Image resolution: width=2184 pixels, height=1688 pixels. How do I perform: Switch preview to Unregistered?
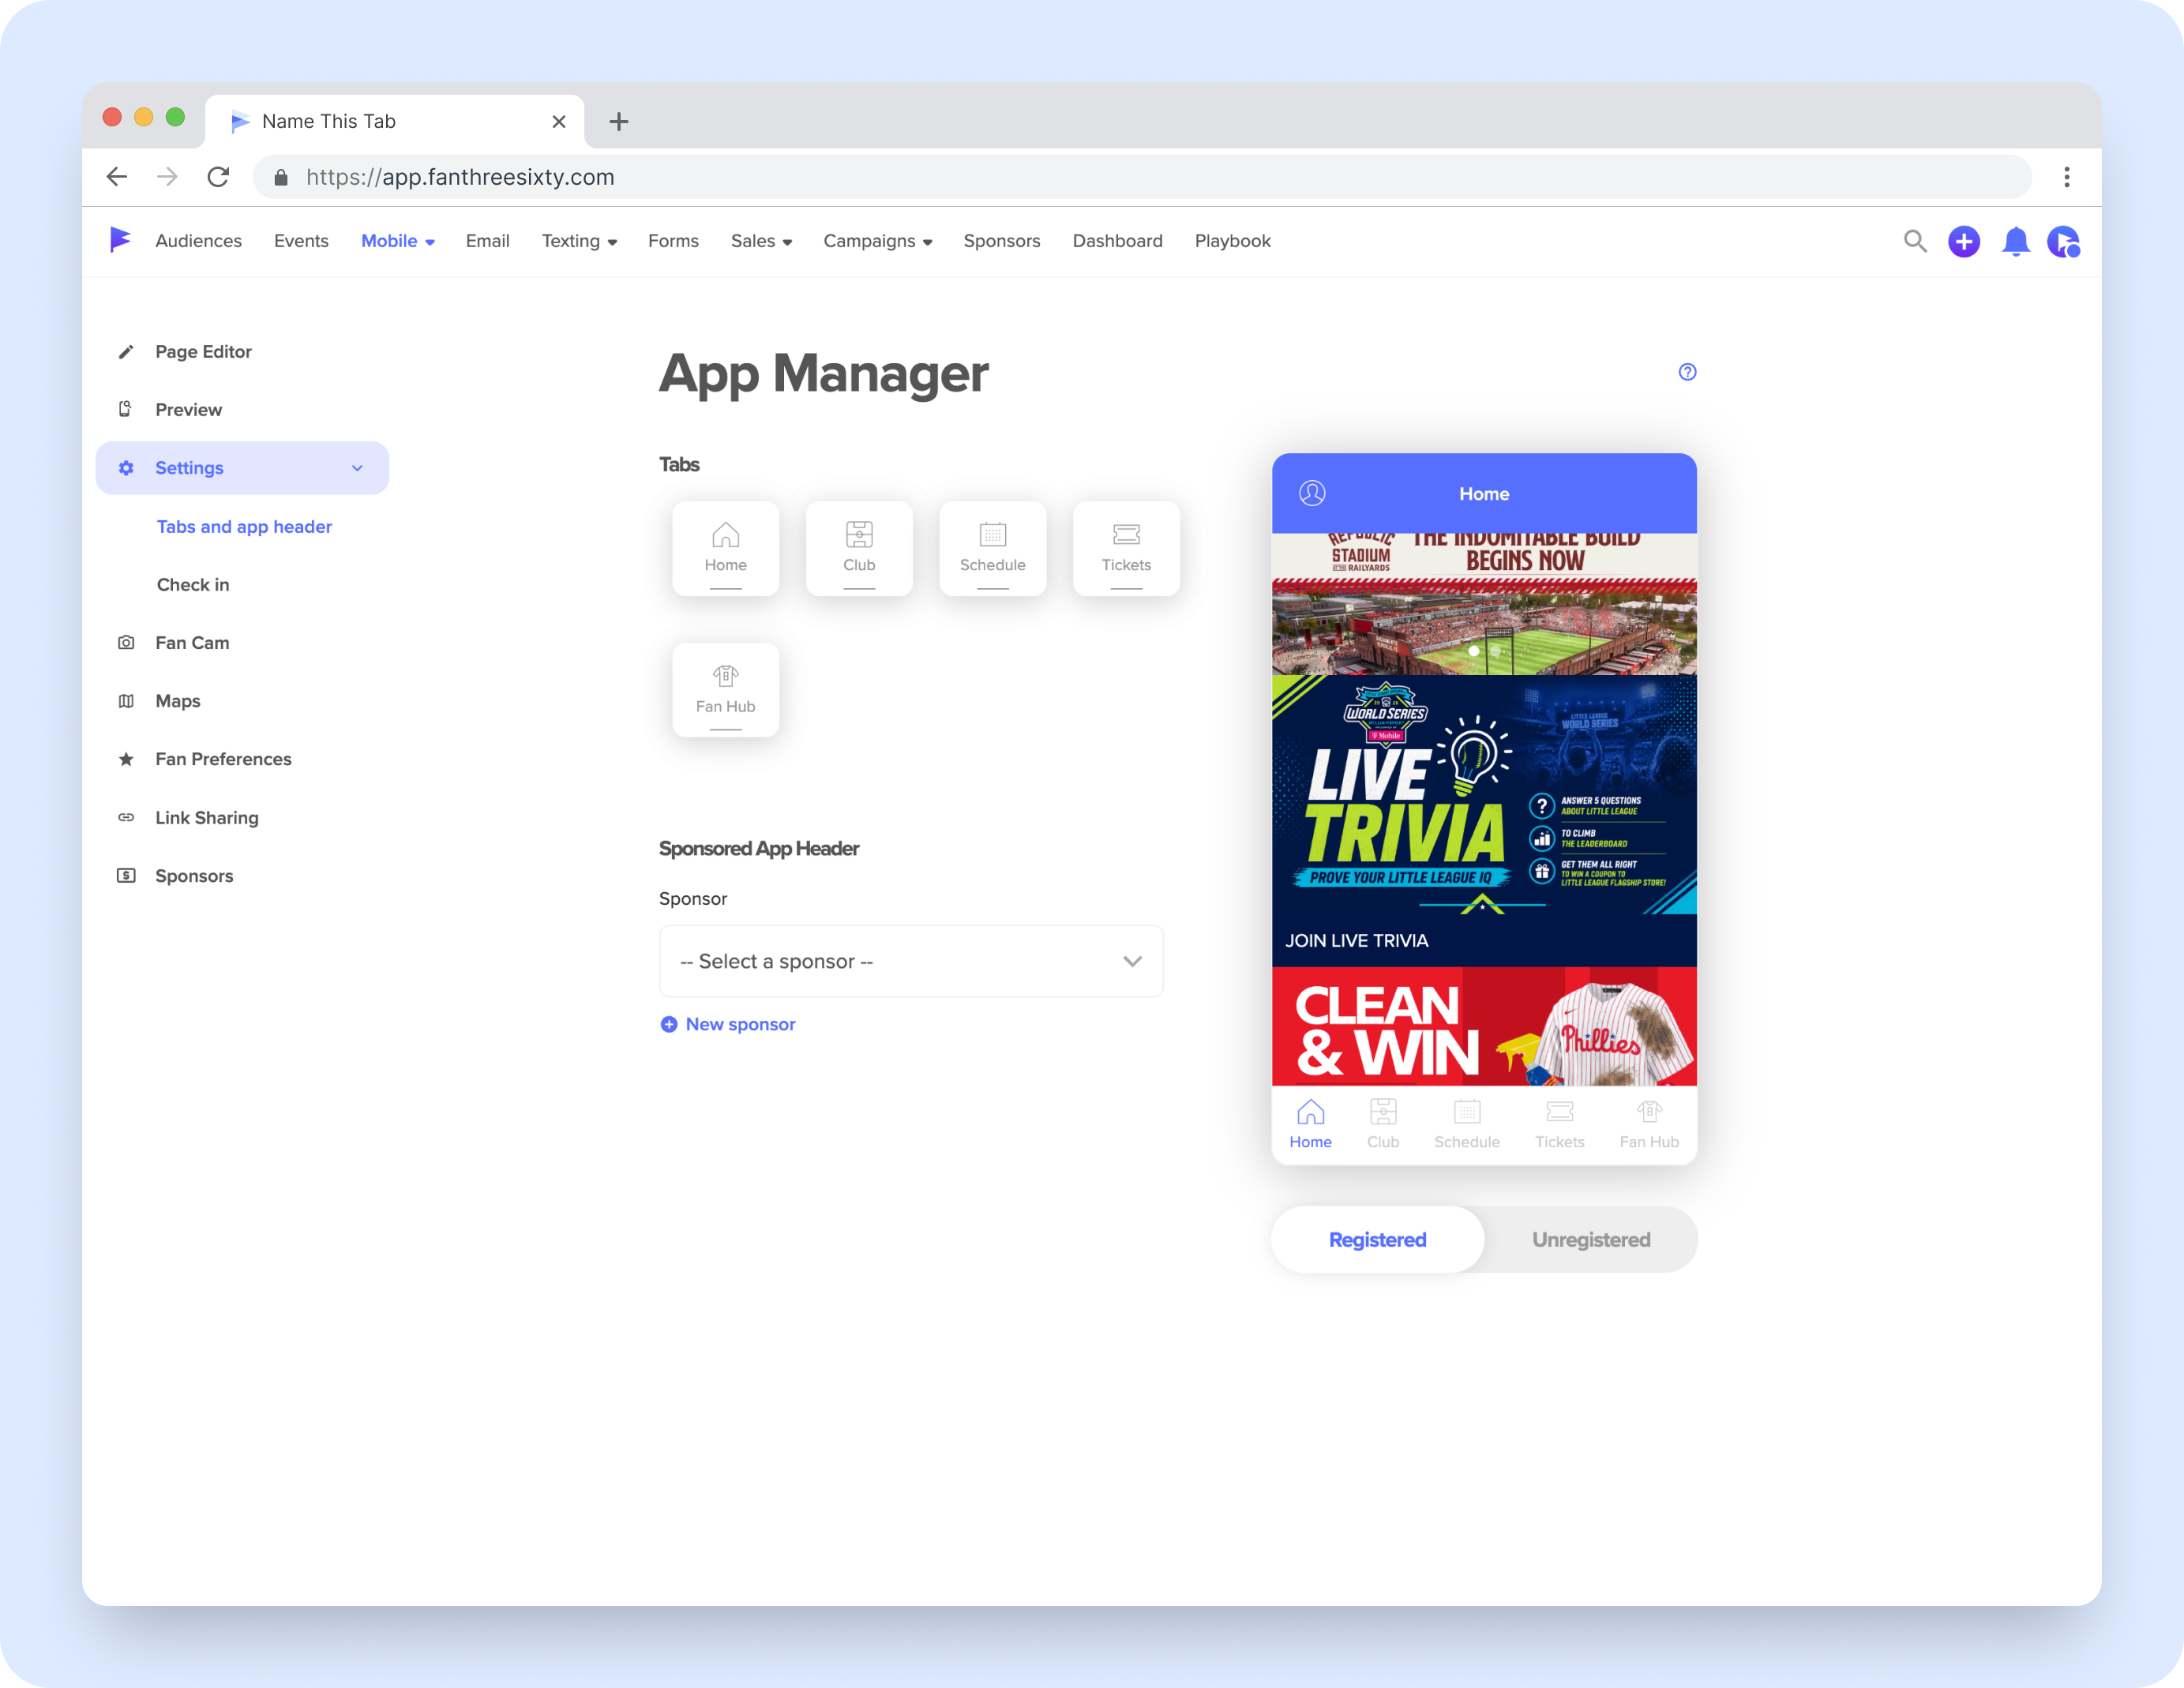click(x=1591, y=1240)
